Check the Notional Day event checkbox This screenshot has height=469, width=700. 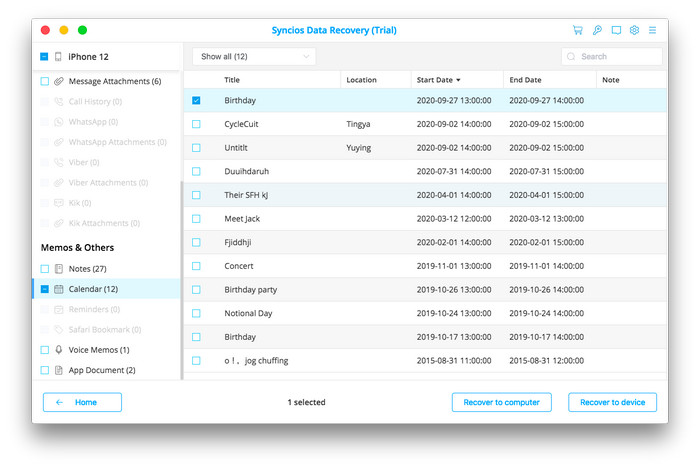(196, 313)
